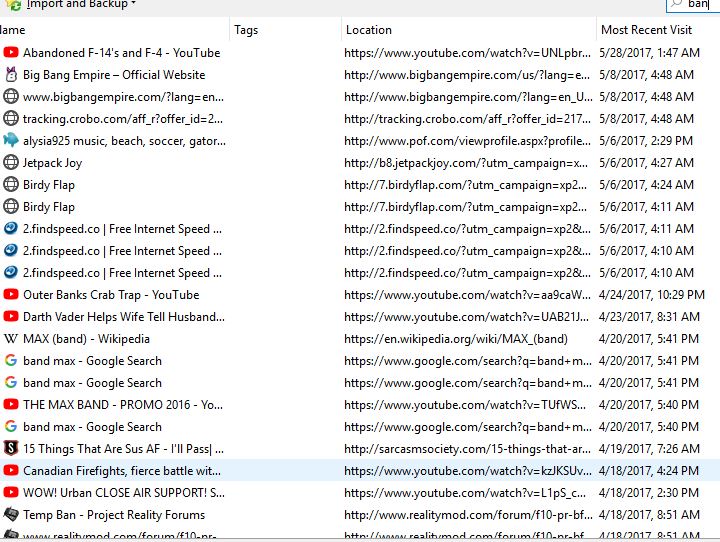Select the 'Jetpack Joy' entry name

coord(52,163)
